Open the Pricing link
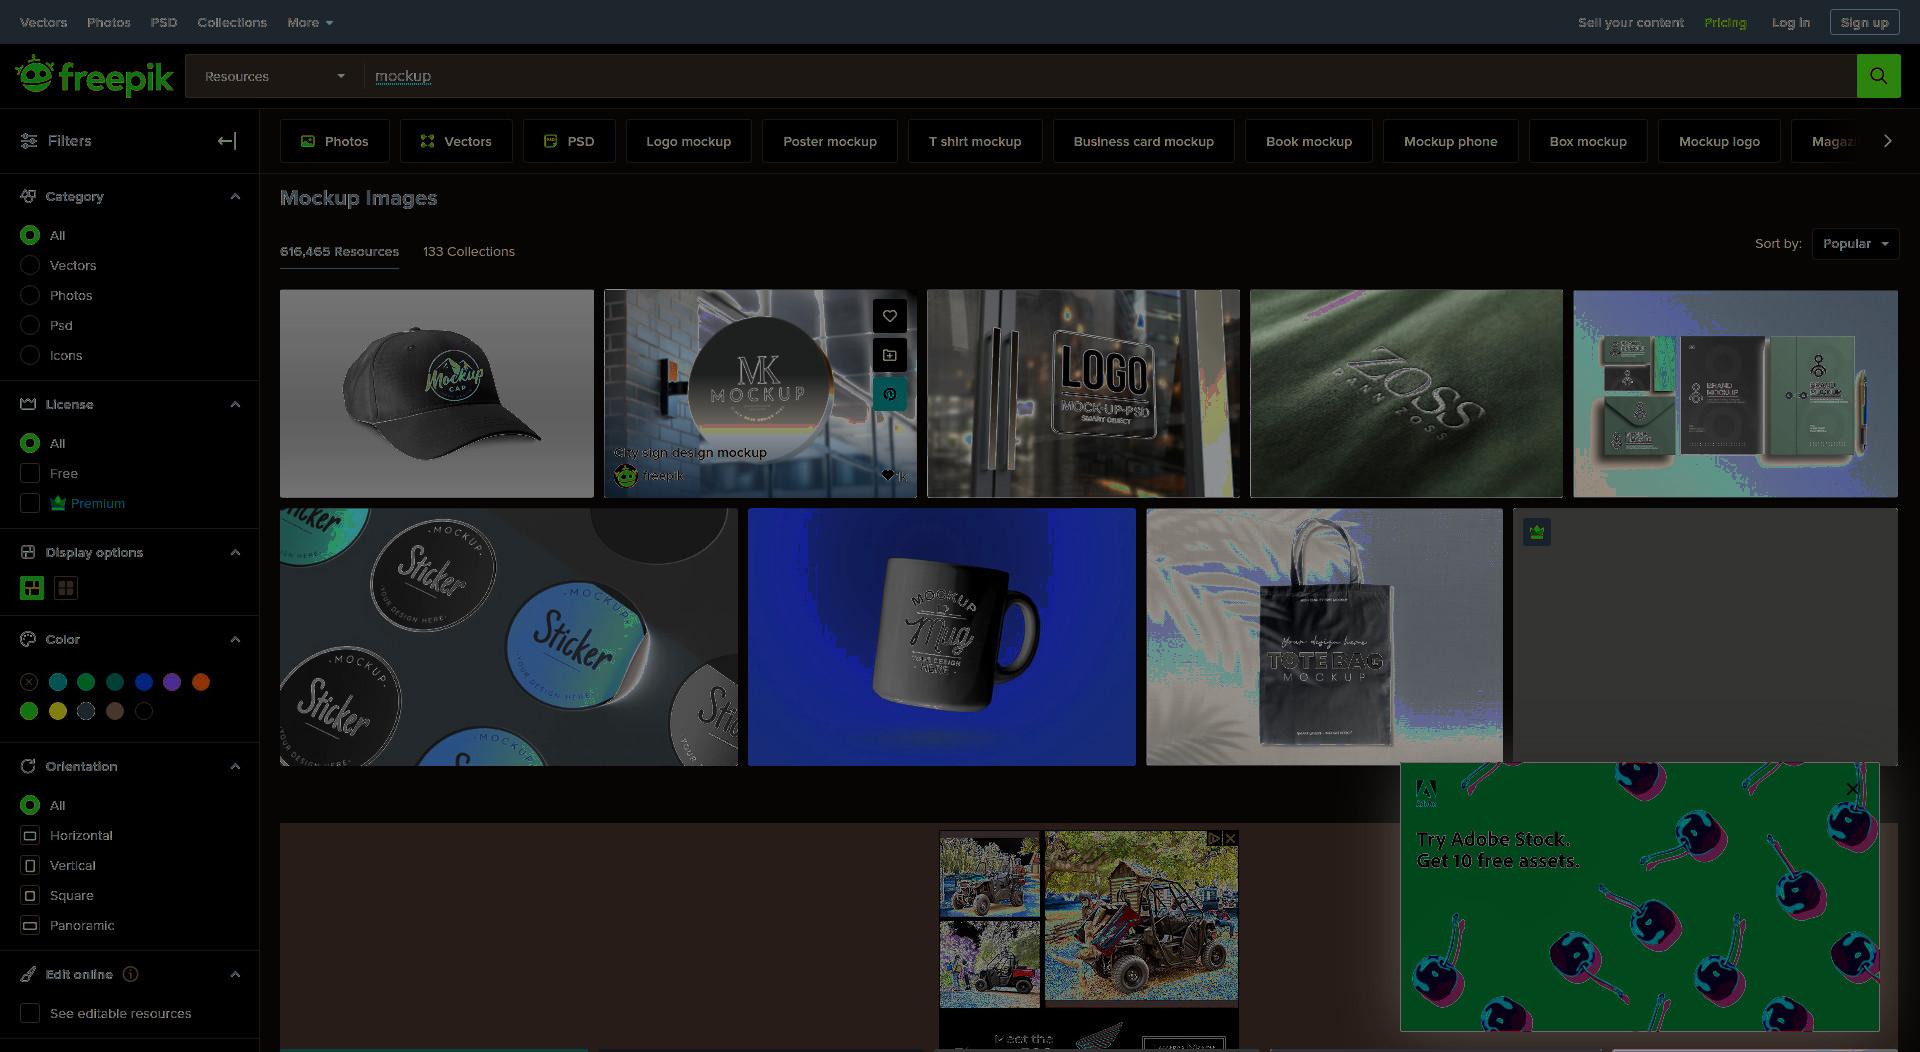This screenshot has height=1052, width=1920. [1725, 22]
